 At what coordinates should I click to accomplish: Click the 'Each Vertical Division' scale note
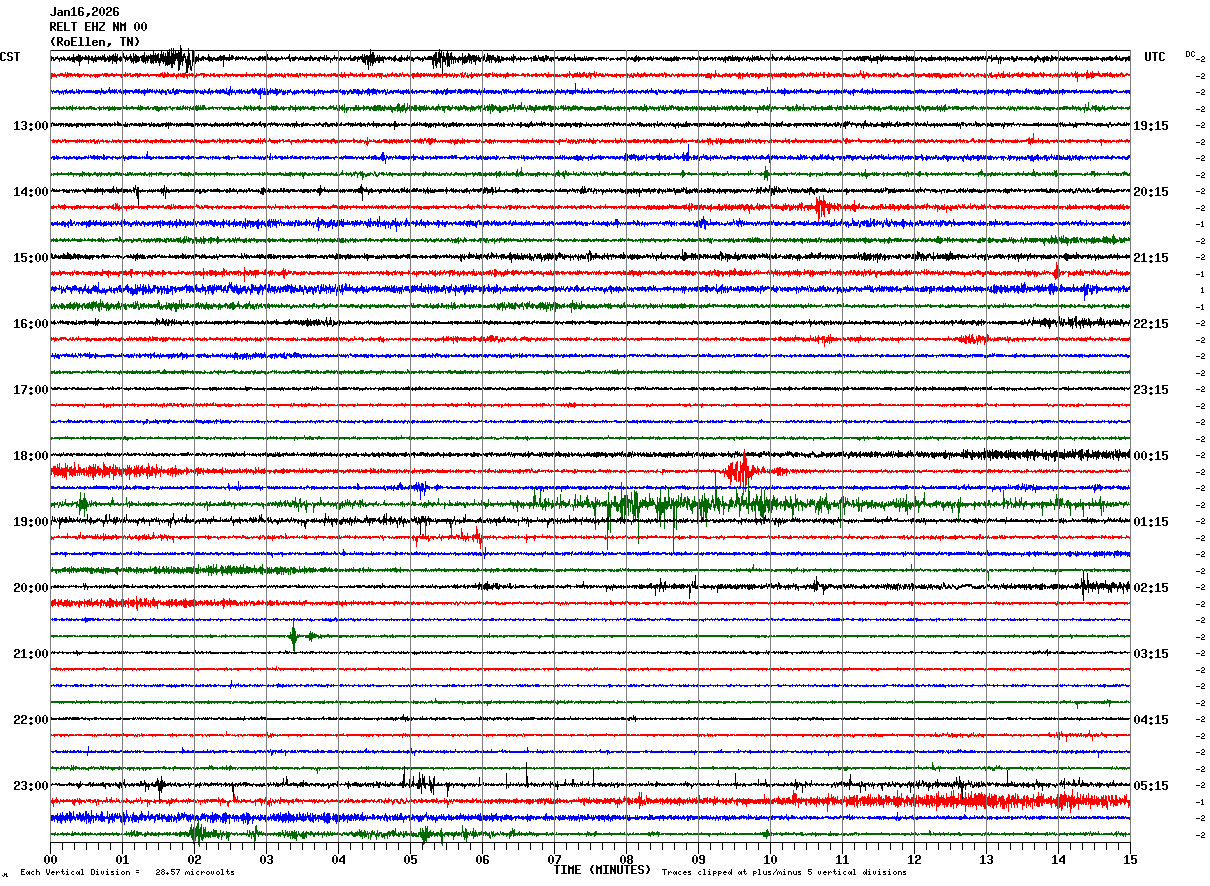pos(128,872)
